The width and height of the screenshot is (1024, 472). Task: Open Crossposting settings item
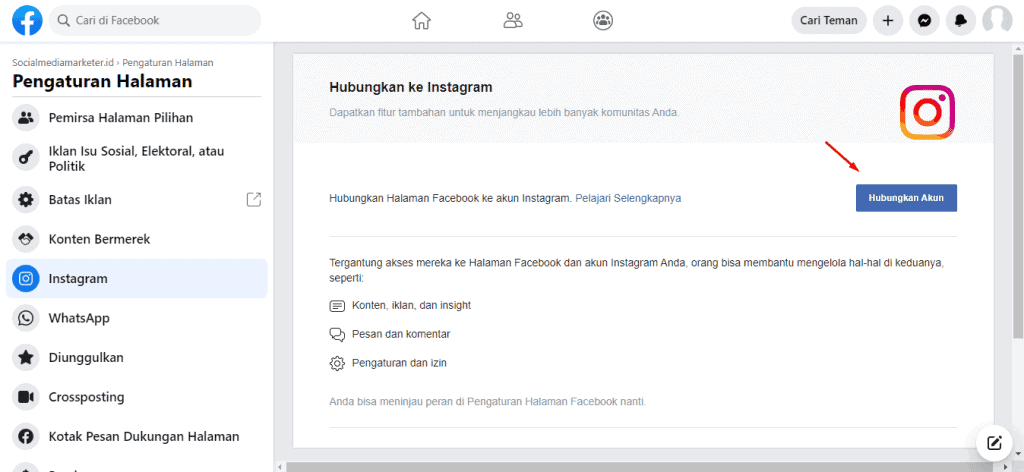[x=136, y=397]
